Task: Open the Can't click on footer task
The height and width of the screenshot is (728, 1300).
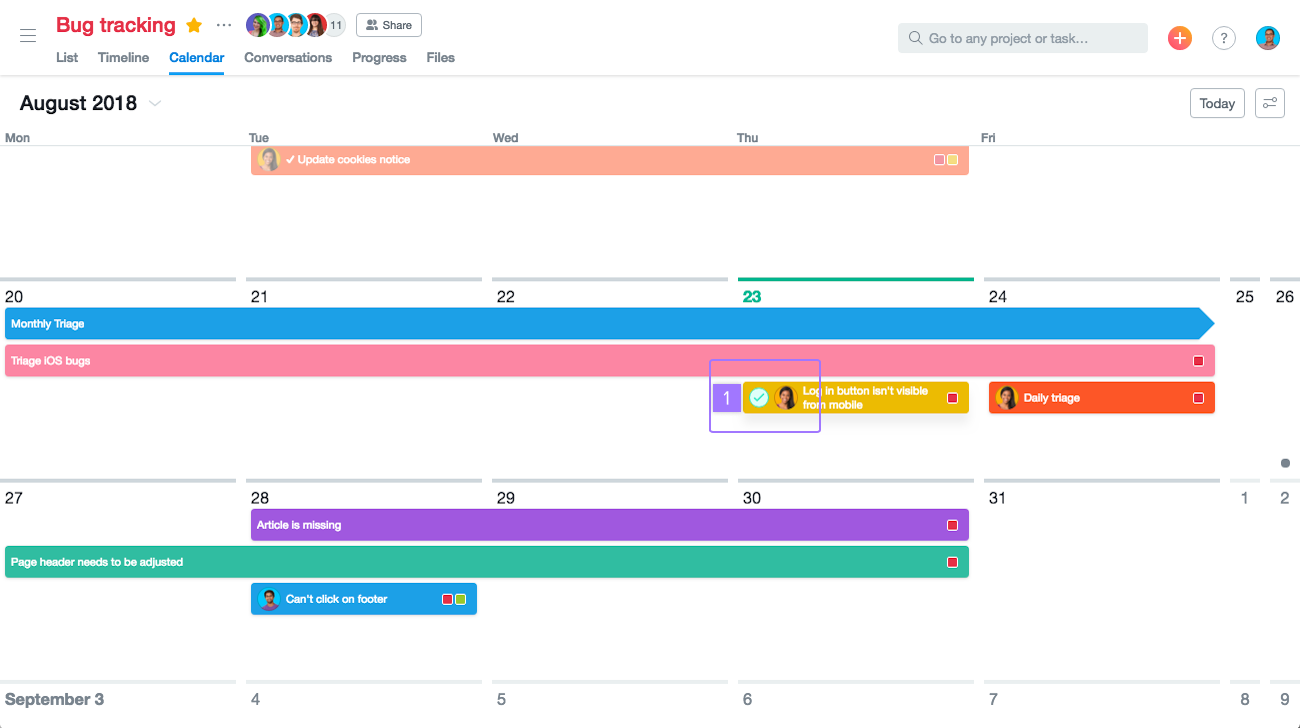Action: click(364, 599)
